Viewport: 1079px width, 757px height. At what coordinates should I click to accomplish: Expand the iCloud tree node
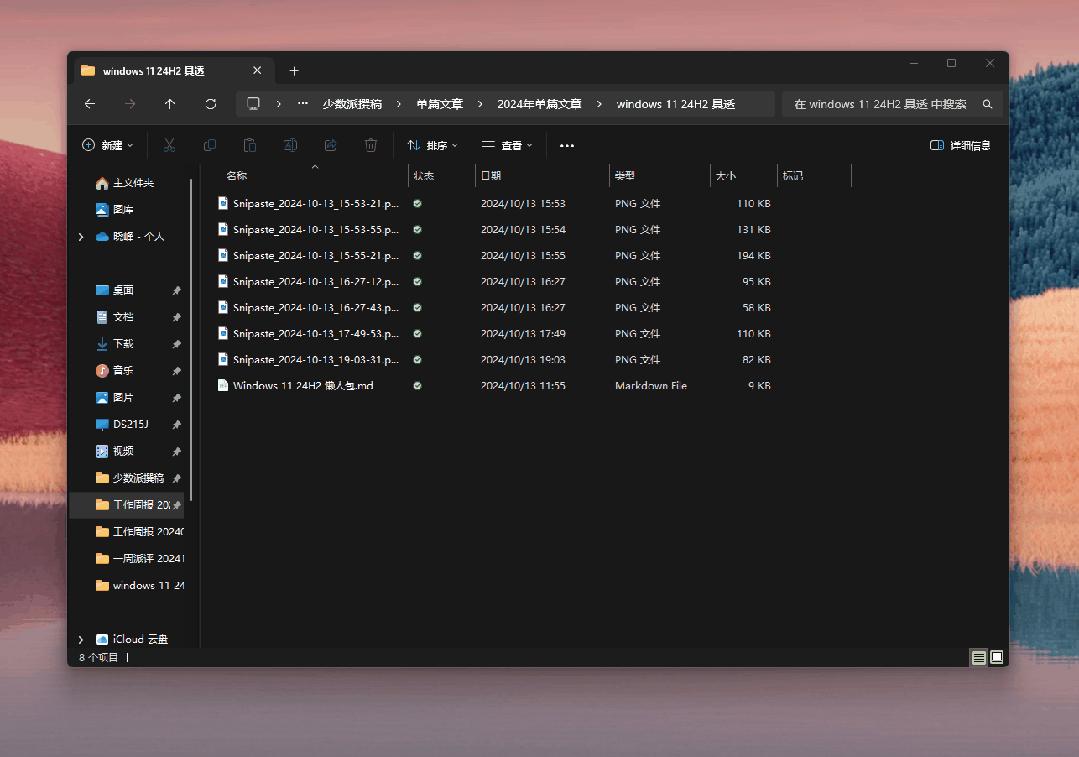(x=80, y=639)
